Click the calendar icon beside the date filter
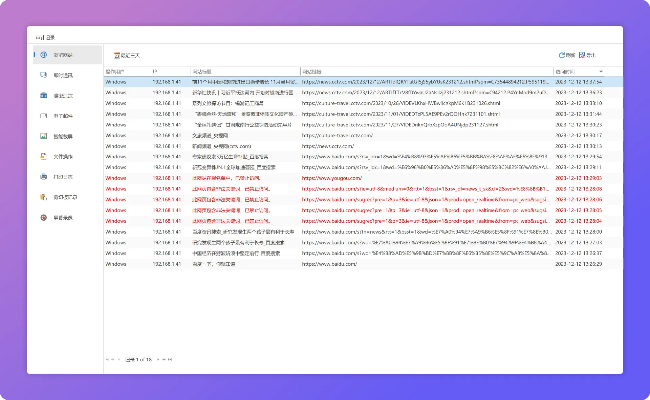 coord(117,54)
